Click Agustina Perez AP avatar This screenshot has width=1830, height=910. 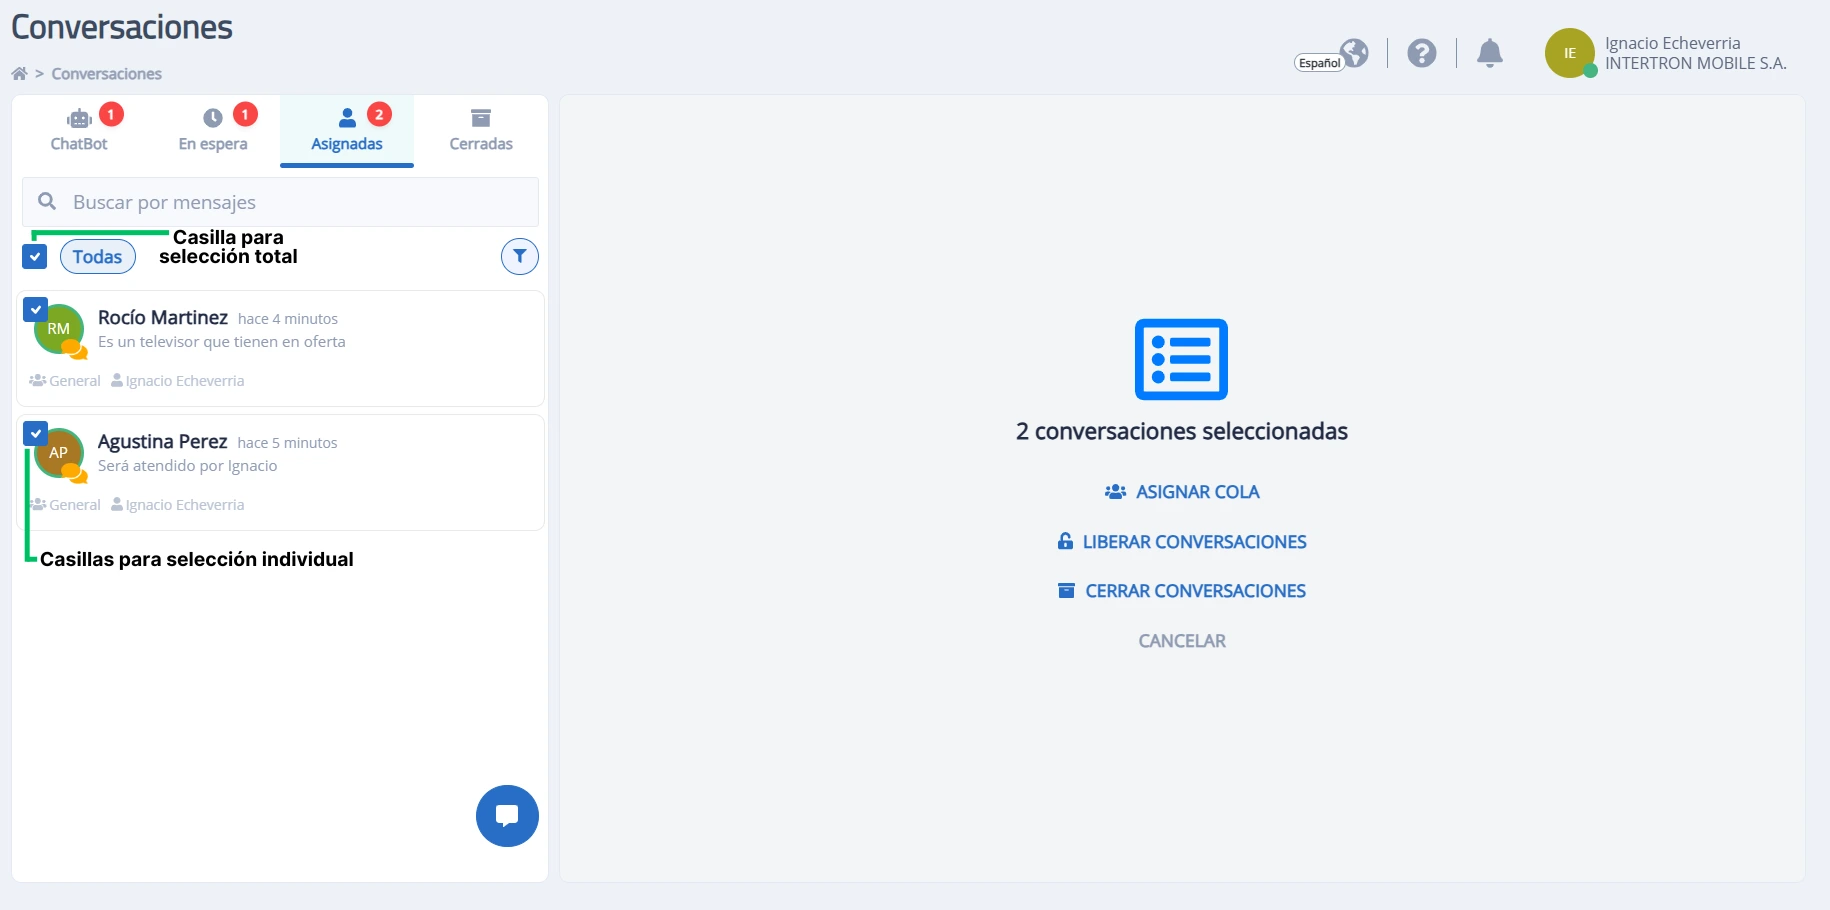[59, 453]
